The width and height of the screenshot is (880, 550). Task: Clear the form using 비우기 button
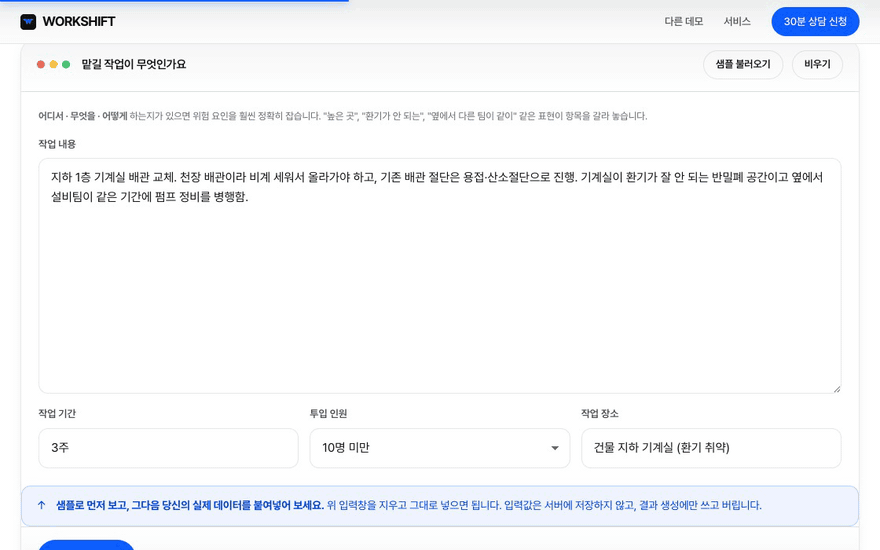pyautogui.click(x=817, y=64)
